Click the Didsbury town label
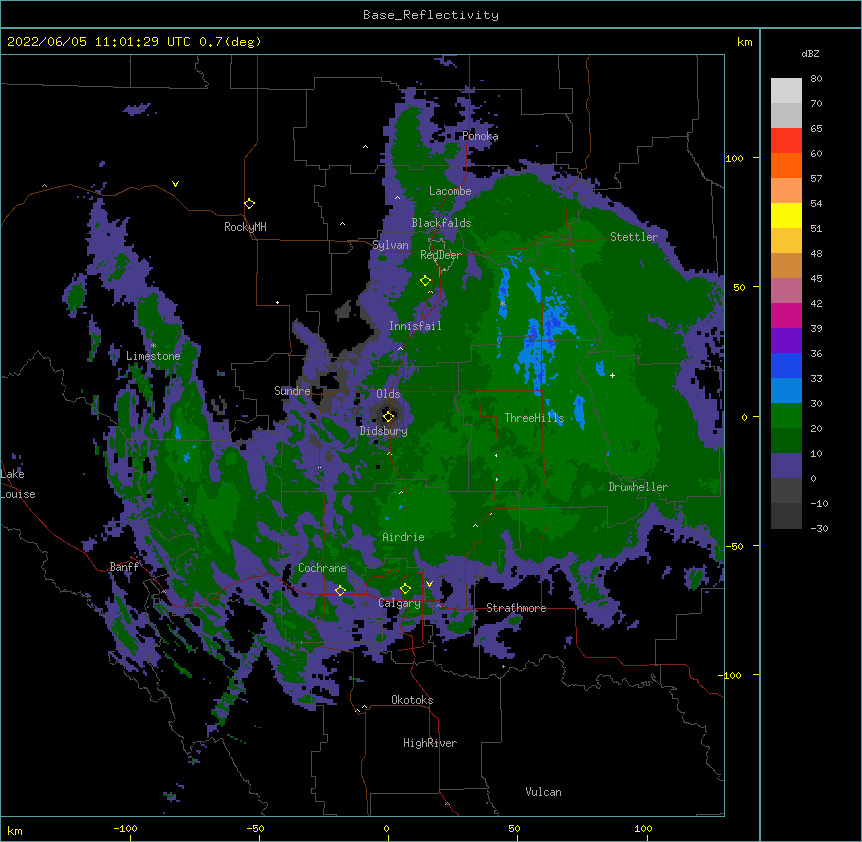Screen dimensions: 862x842 (x=383, y=431)
